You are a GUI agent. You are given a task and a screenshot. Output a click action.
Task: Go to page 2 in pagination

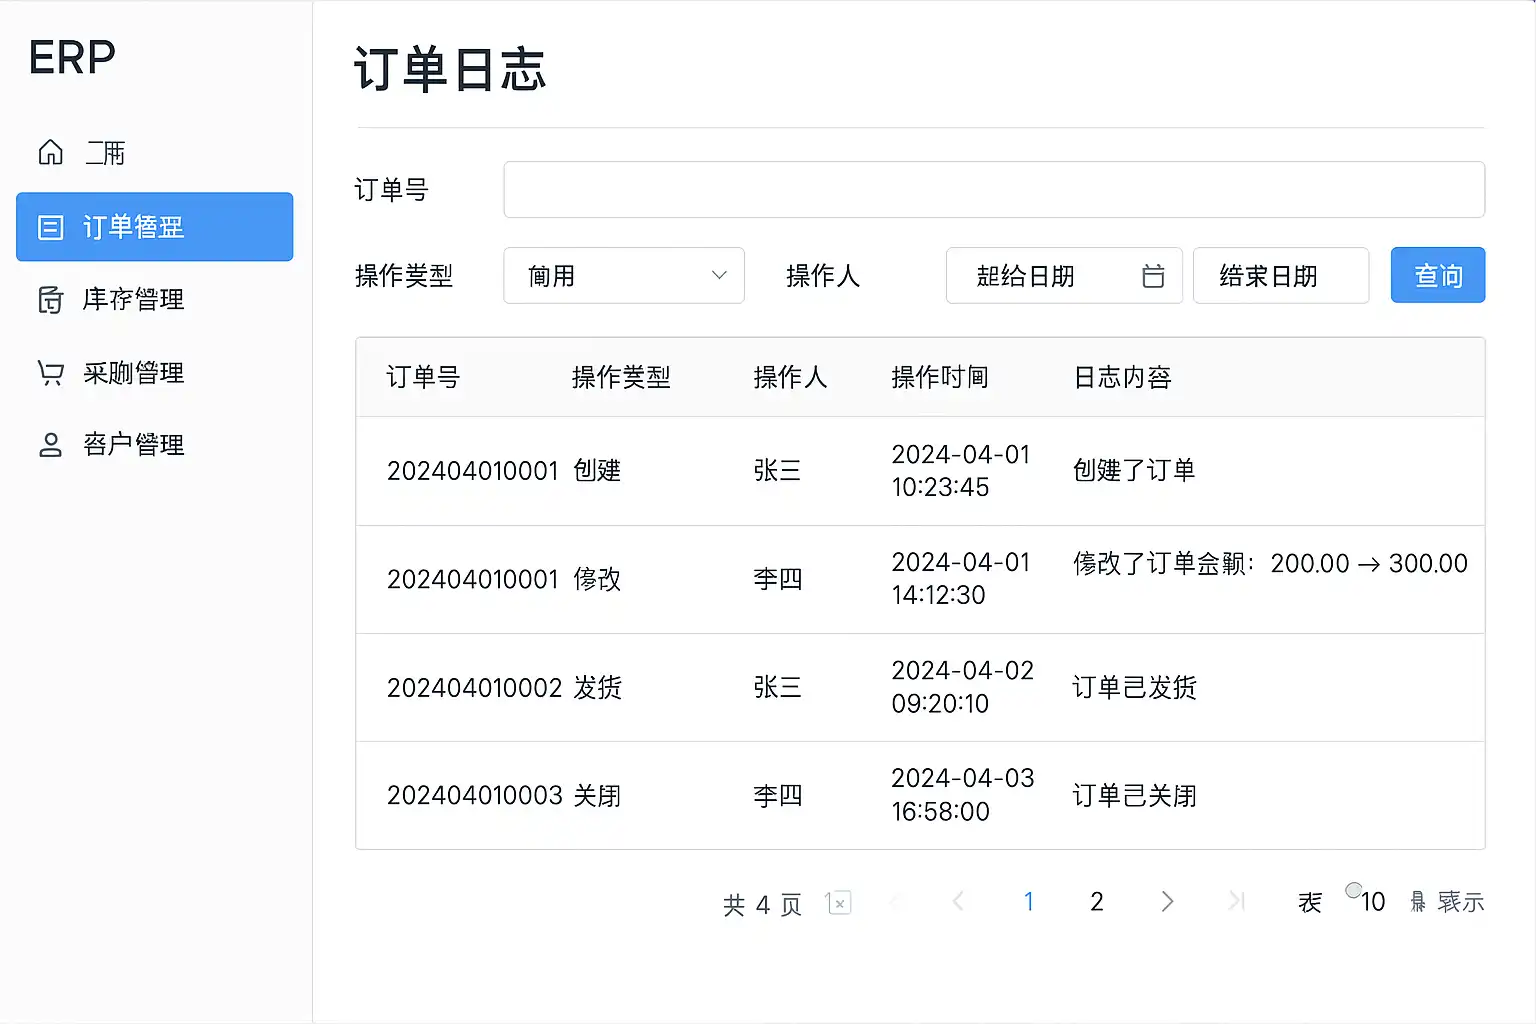[x=1096, y=902]
